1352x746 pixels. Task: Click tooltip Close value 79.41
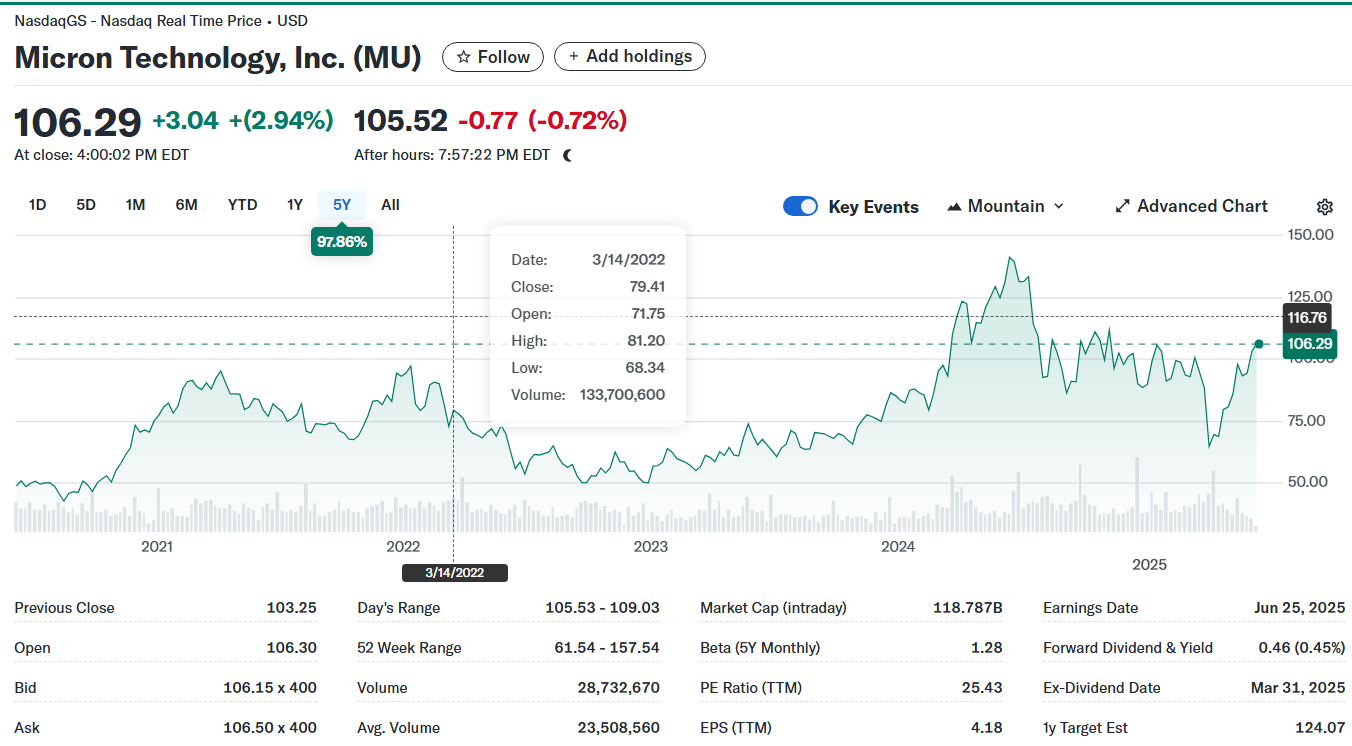(648, 287)
